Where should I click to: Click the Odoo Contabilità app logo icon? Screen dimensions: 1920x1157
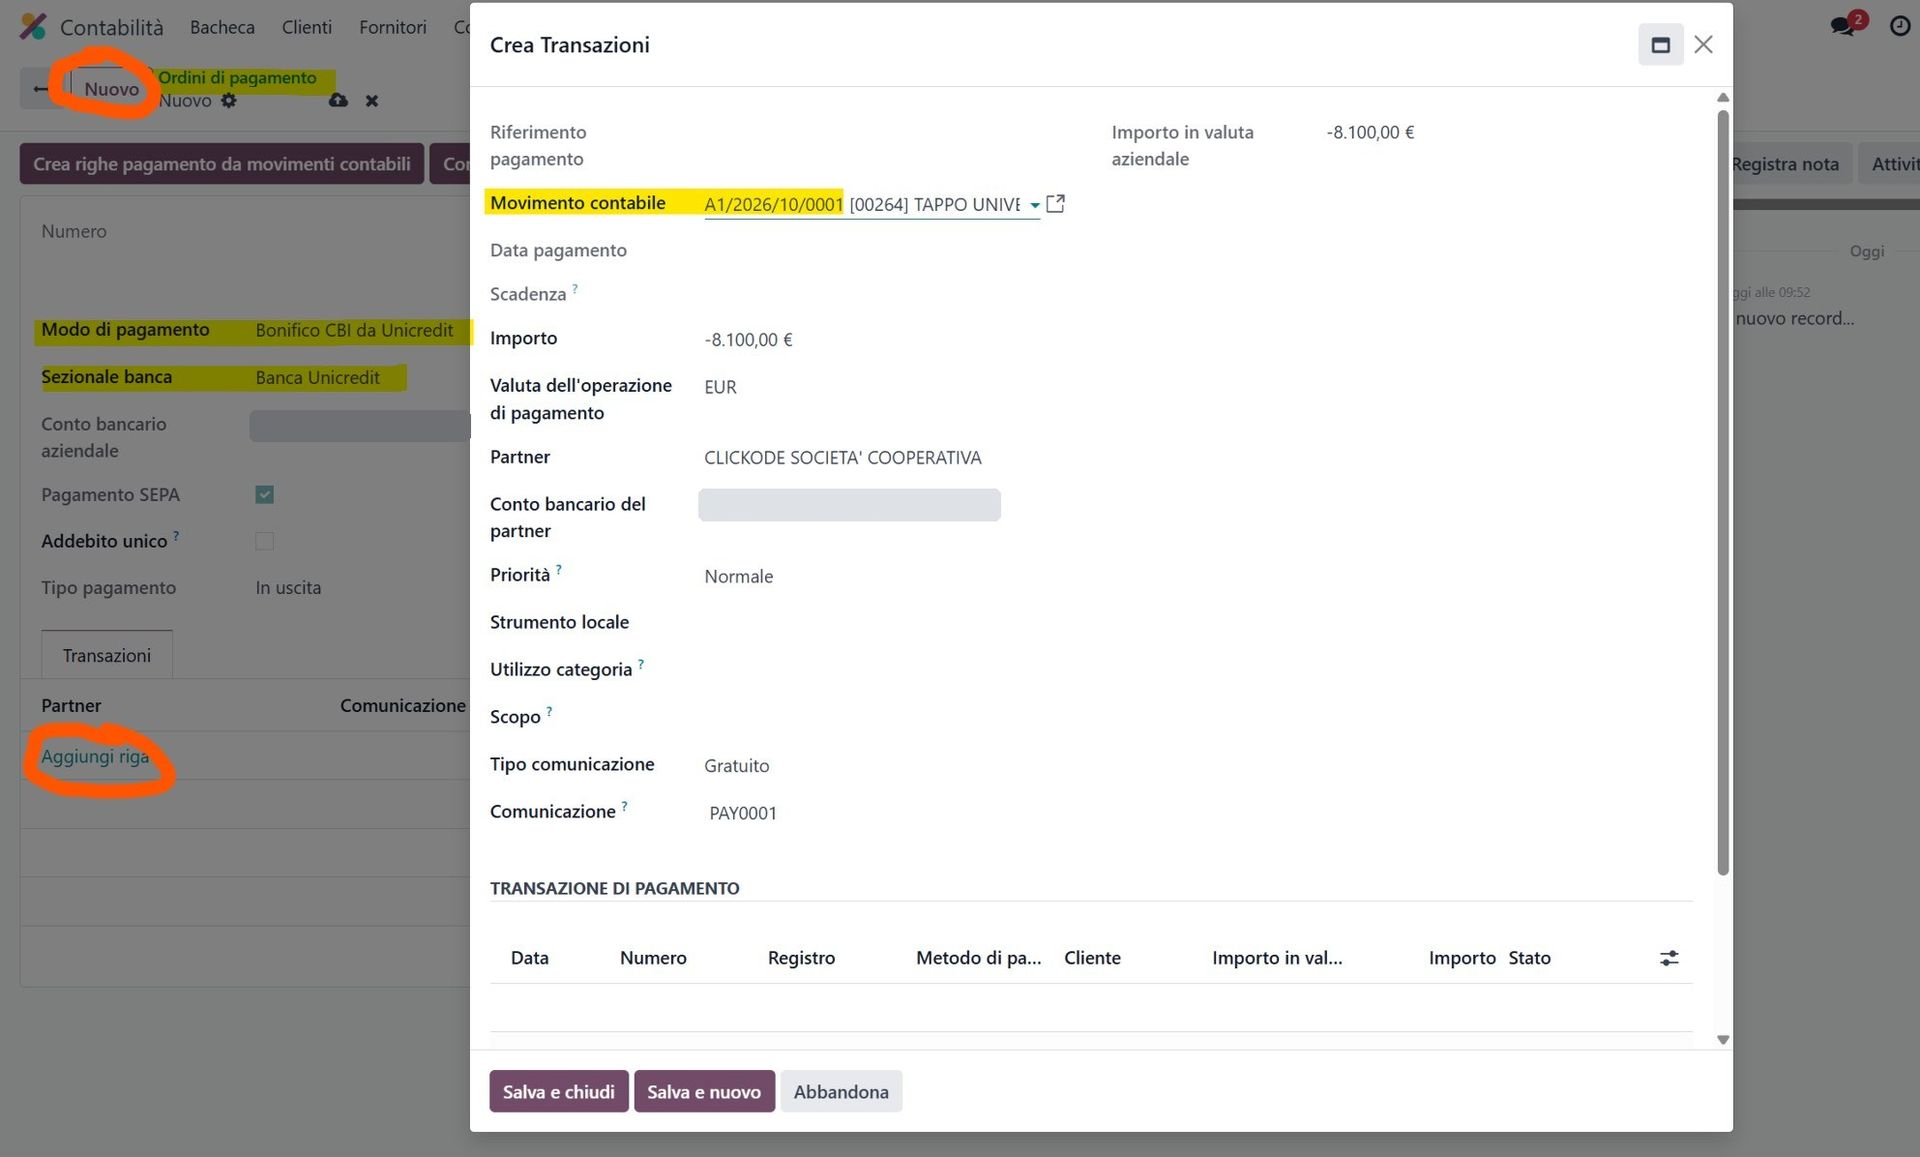coord(33,27)
